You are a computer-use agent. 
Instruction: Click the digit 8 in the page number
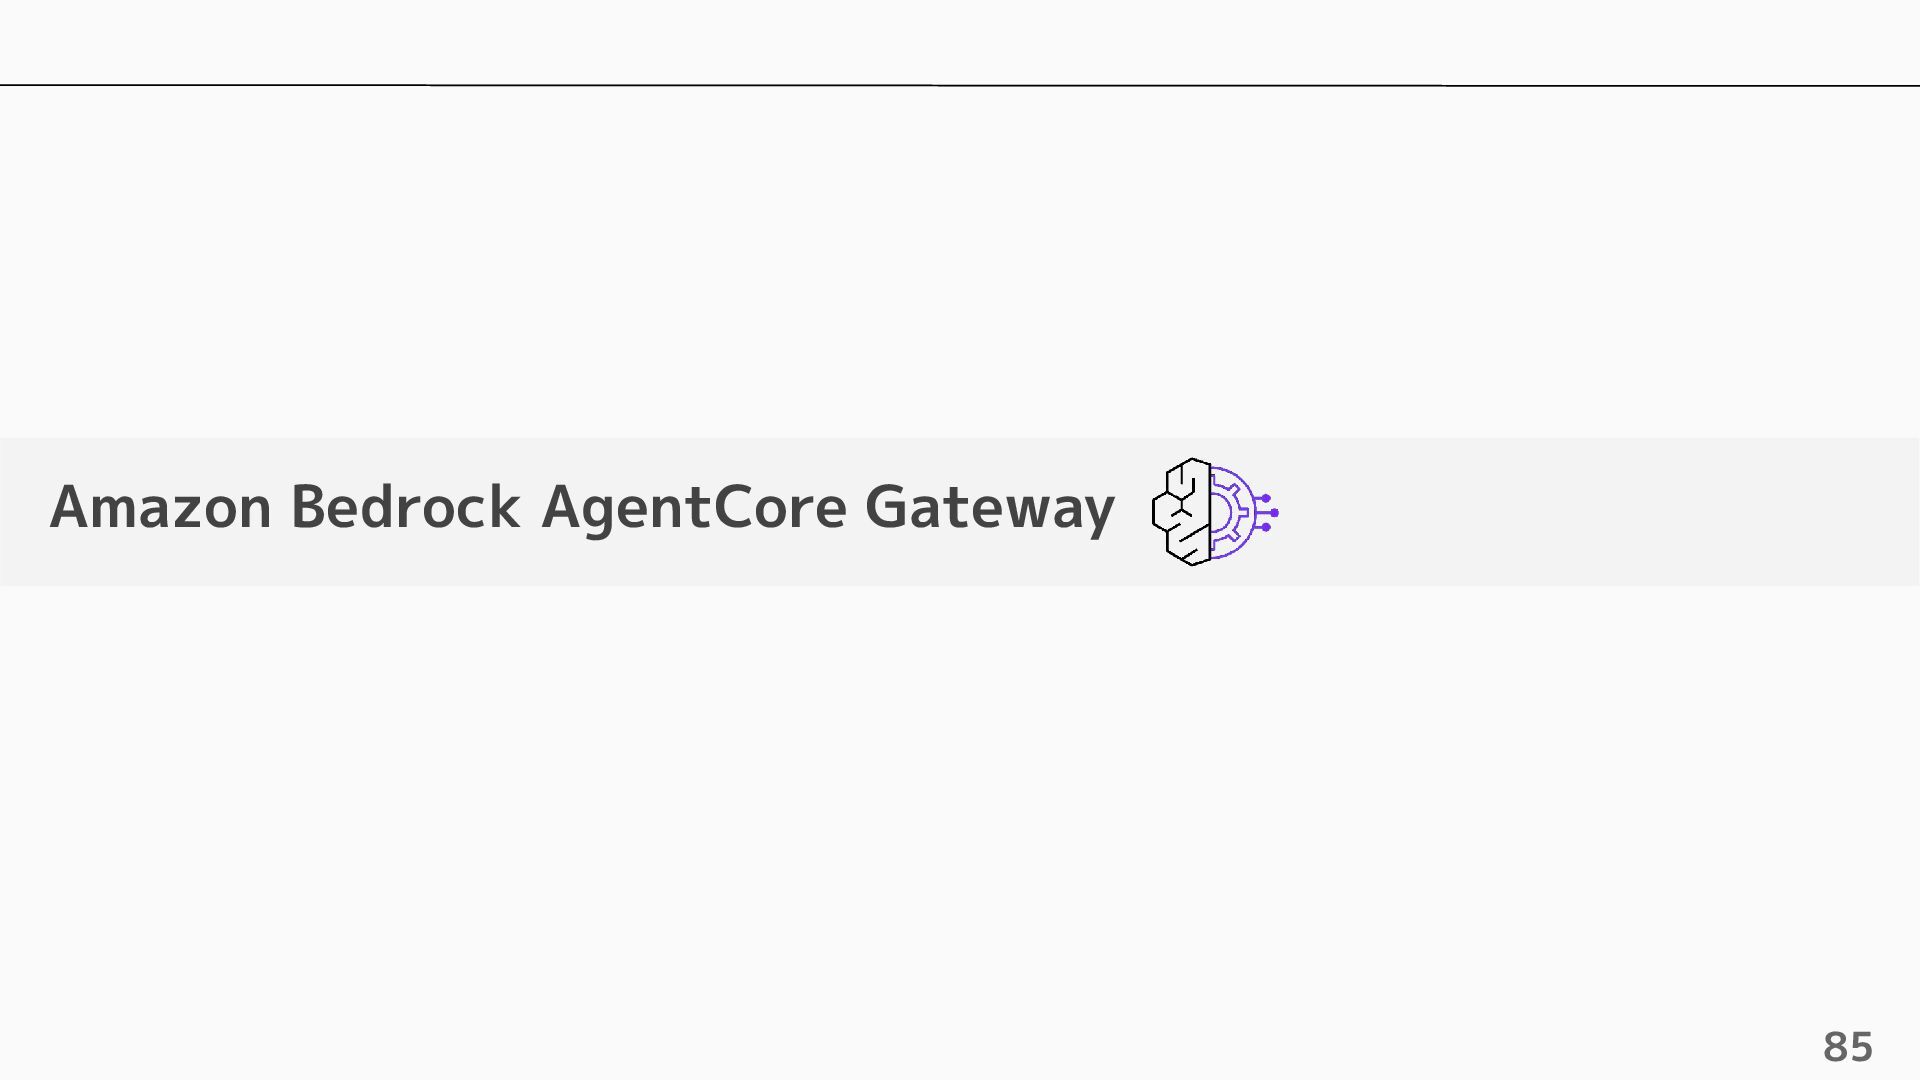1835,1047
